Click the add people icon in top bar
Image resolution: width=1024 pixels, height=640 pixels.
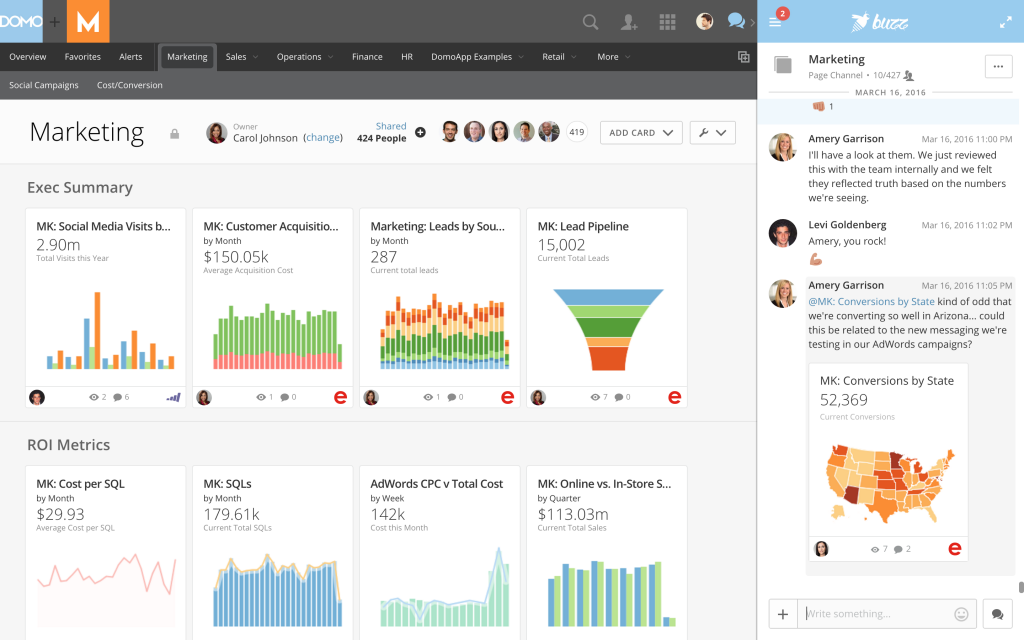click(x=629, y=21)
